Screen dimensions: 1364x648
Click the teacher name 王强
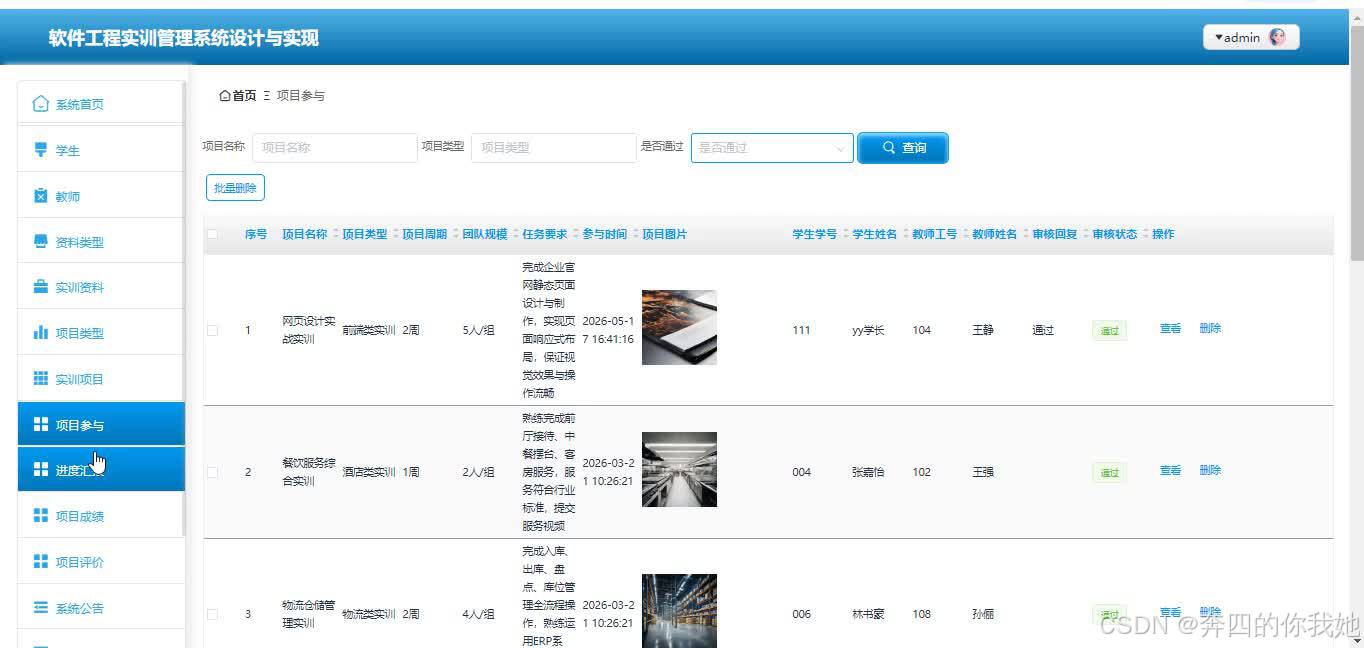click(983, 472)
